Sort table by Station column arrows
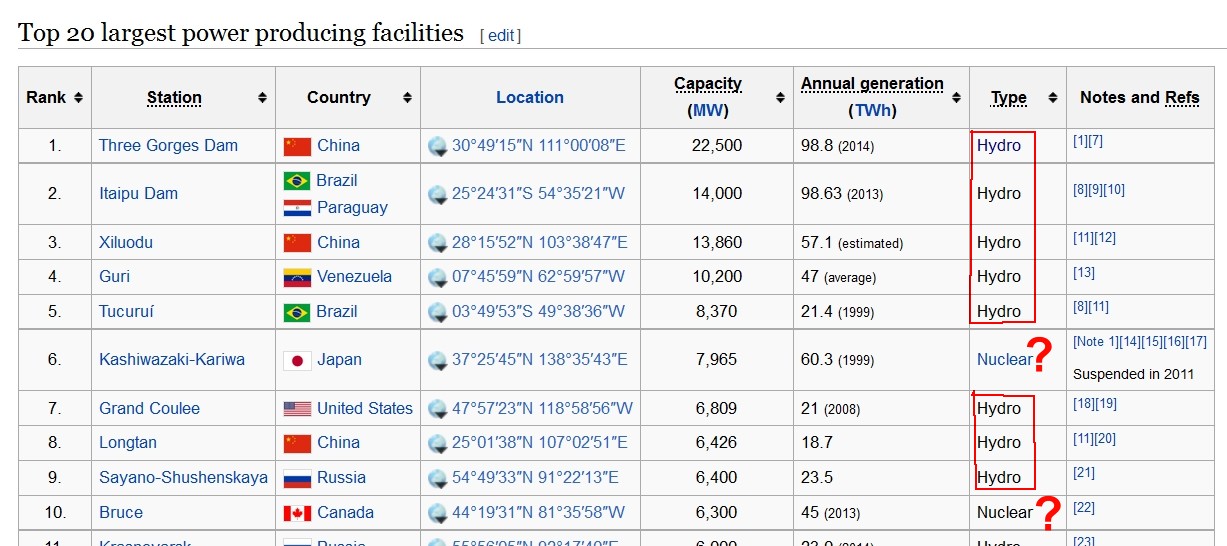The width and height of the screenshot is (1227, 546). (x=262, y=97)
